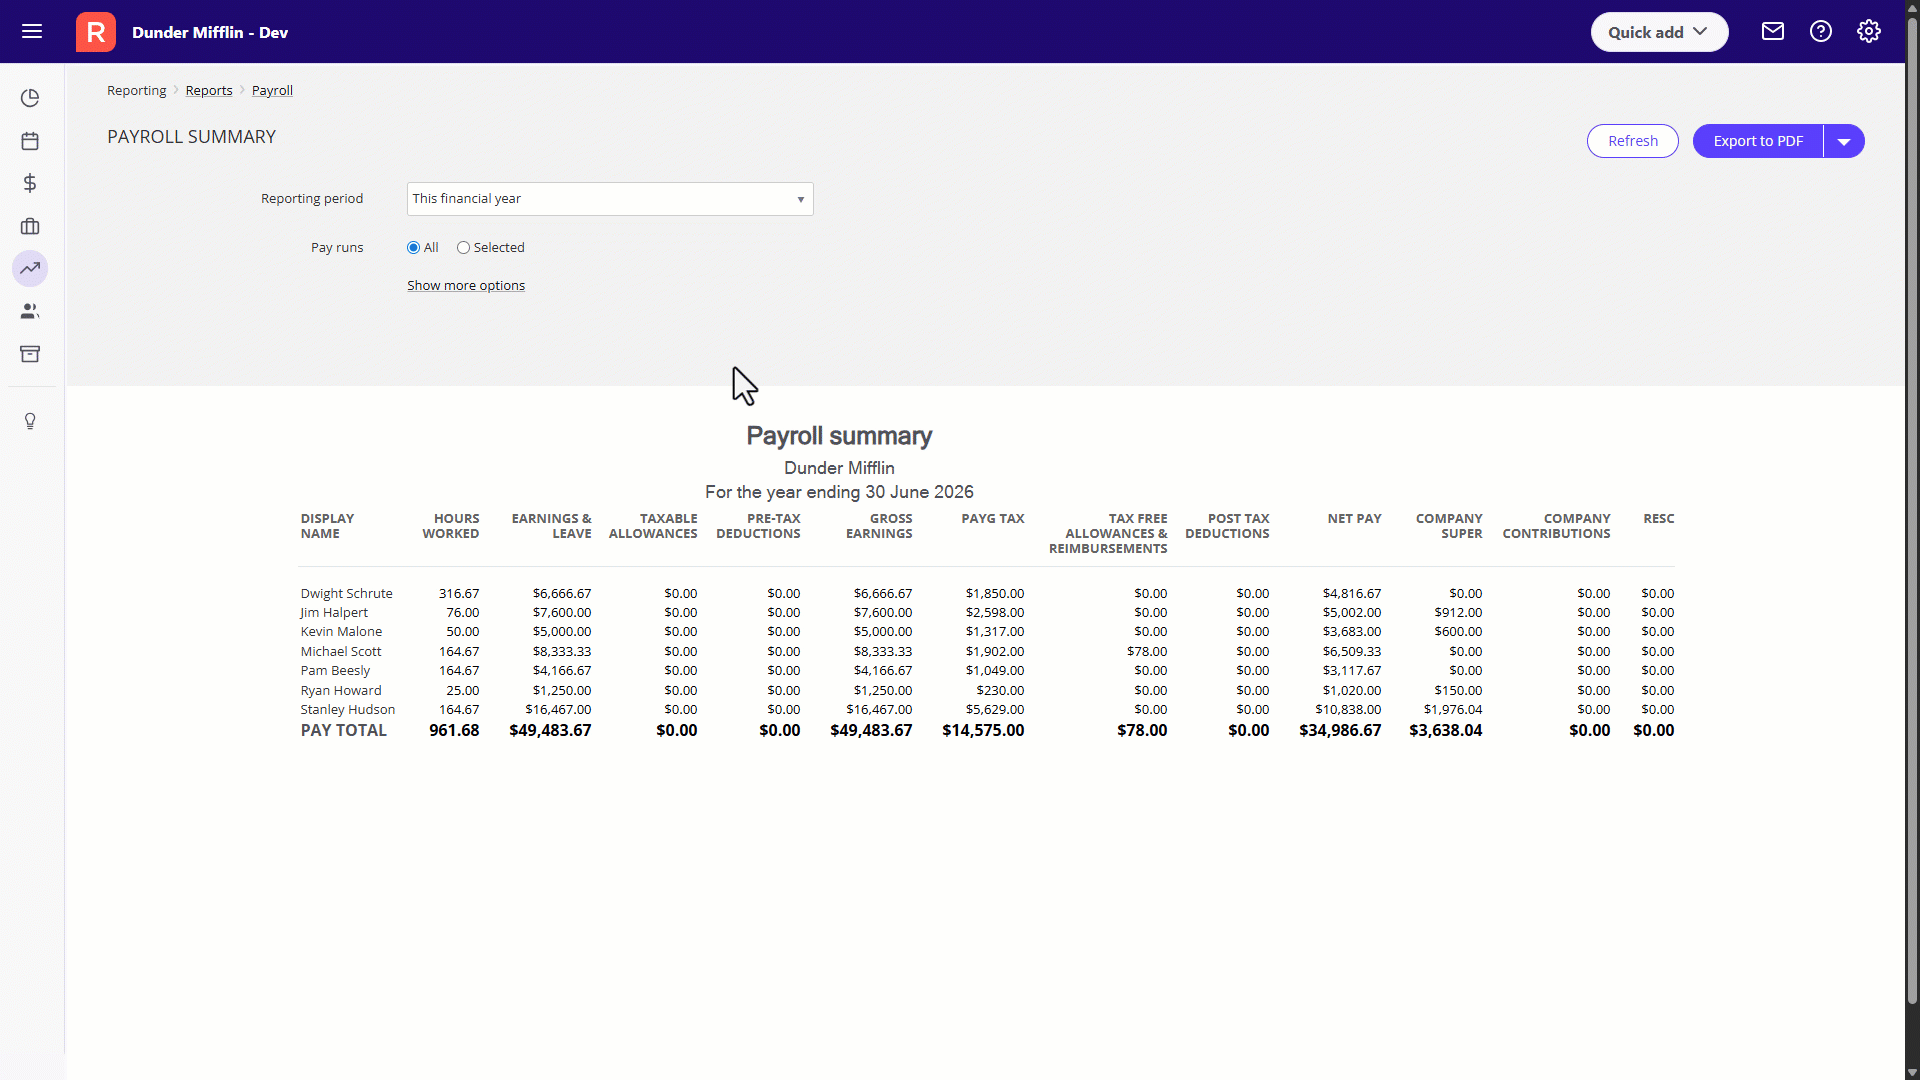The height and width of the screenshot is (1080, 1920).
Task: Open the hamburger navigation menu
Action: 32,31
